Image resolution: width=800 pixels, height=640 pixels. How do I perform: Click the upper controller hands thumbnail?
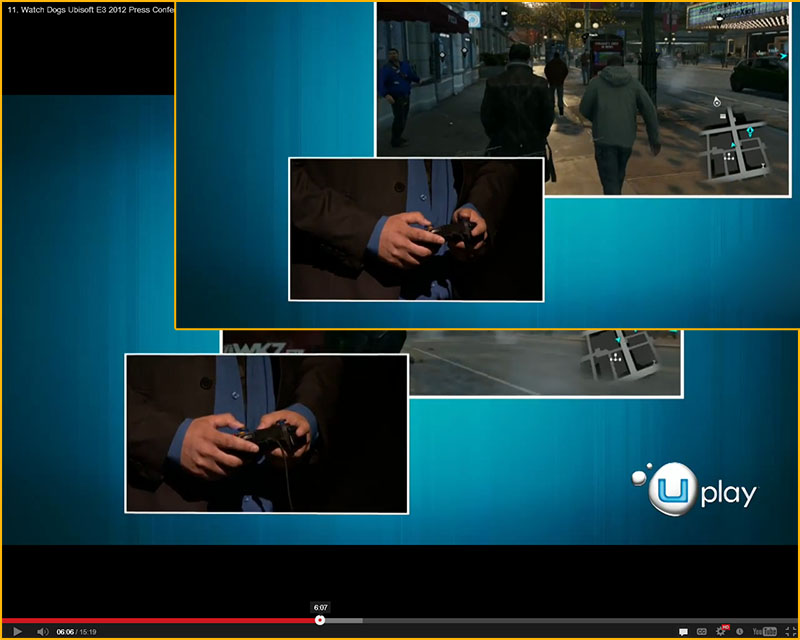coord(416,229)
